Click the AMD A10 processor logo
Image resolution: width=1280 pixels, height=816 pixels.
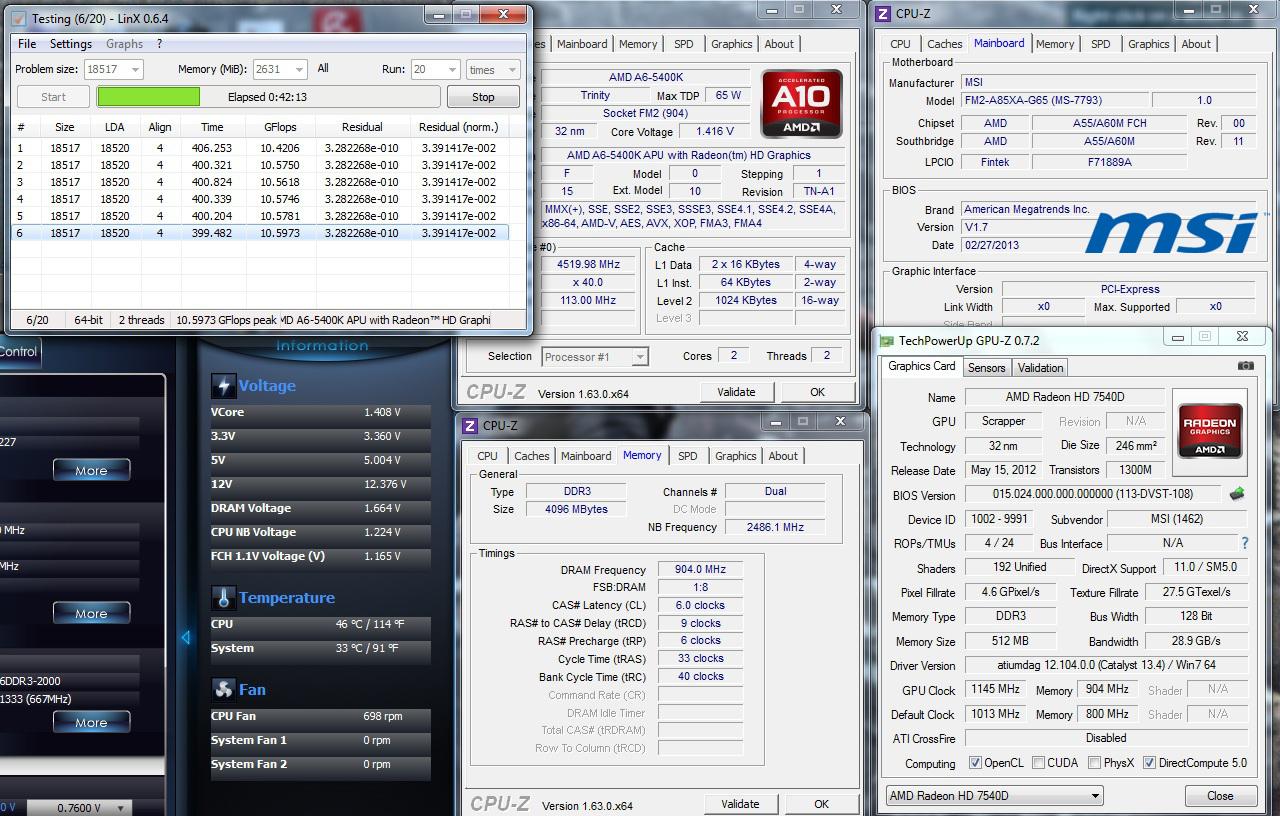801,104
